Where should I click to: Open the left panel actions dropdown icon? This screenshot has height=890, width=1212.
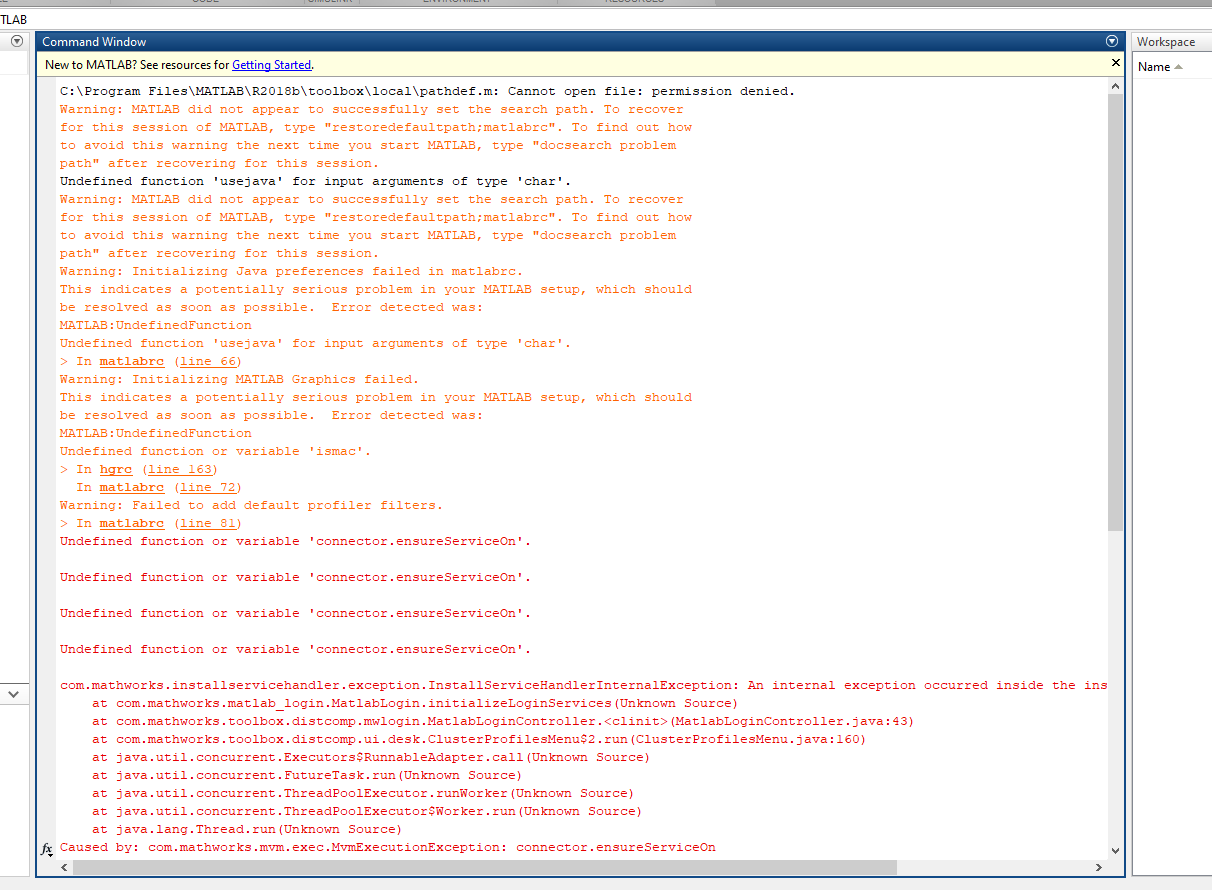pyautogui.click(x=17, y=41)
